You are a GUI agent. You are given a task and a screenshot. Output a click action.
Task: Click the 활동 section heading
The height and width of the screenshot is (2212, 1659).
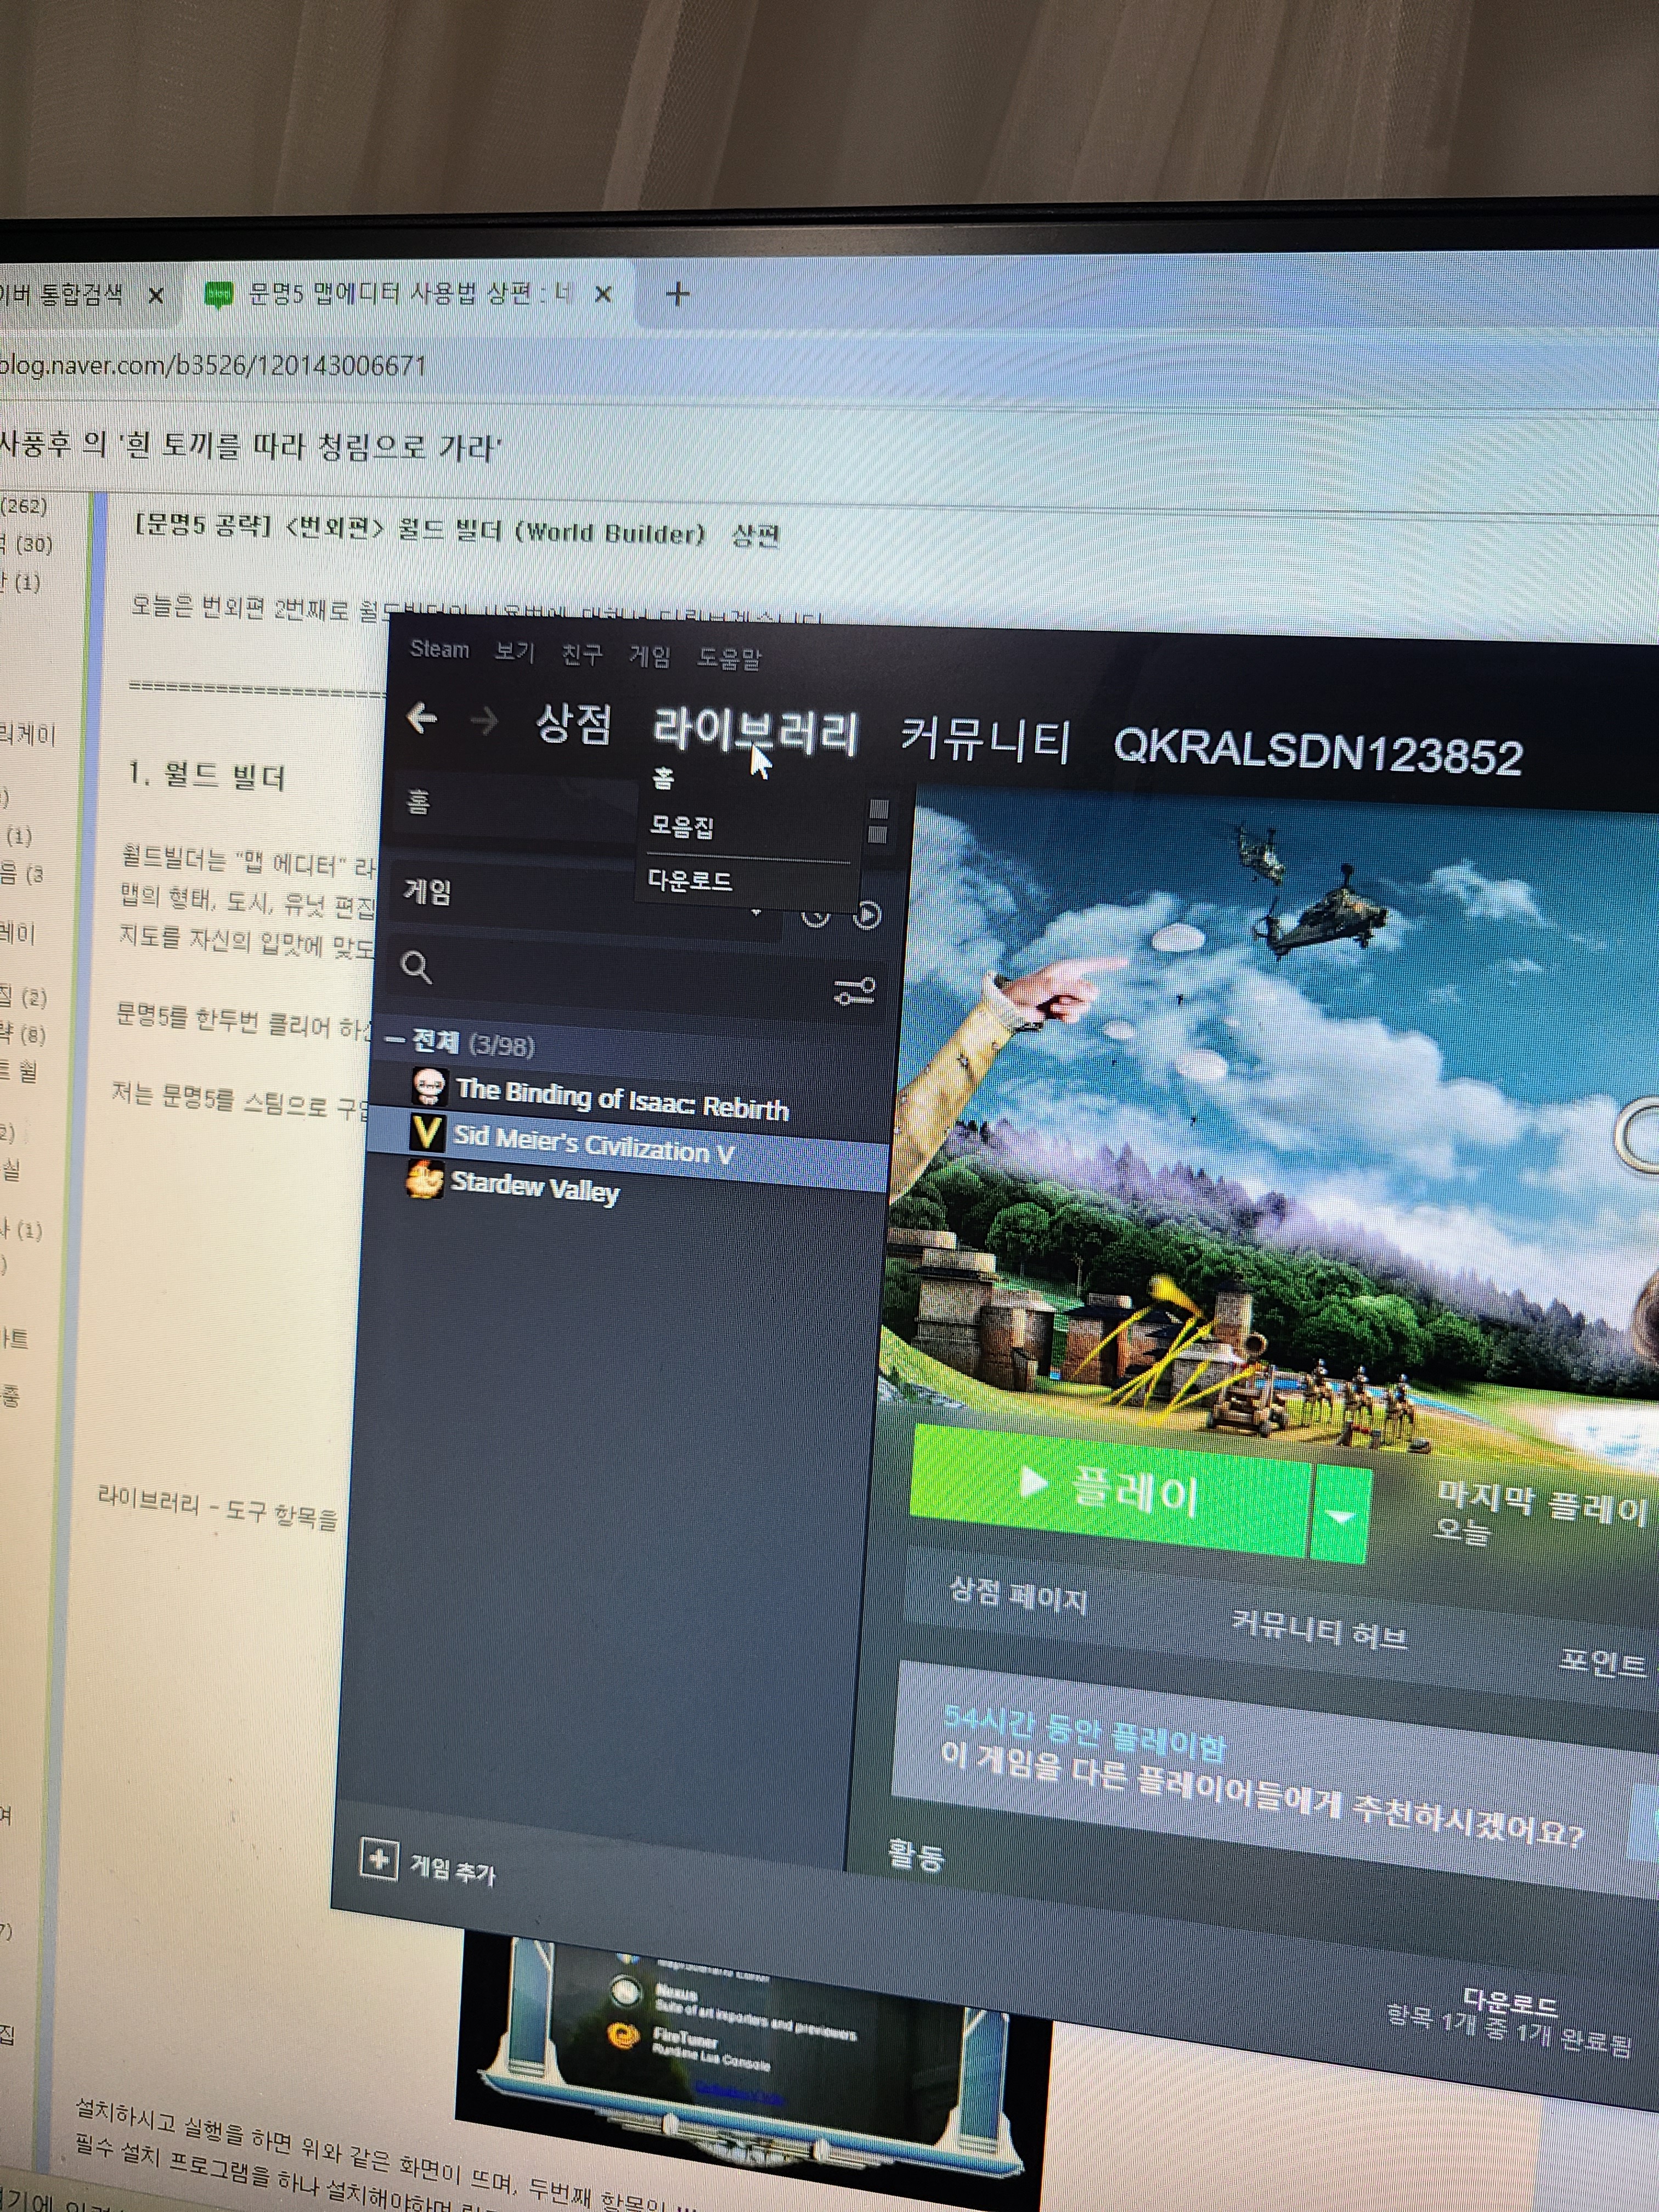click(x=916, y=1856)
